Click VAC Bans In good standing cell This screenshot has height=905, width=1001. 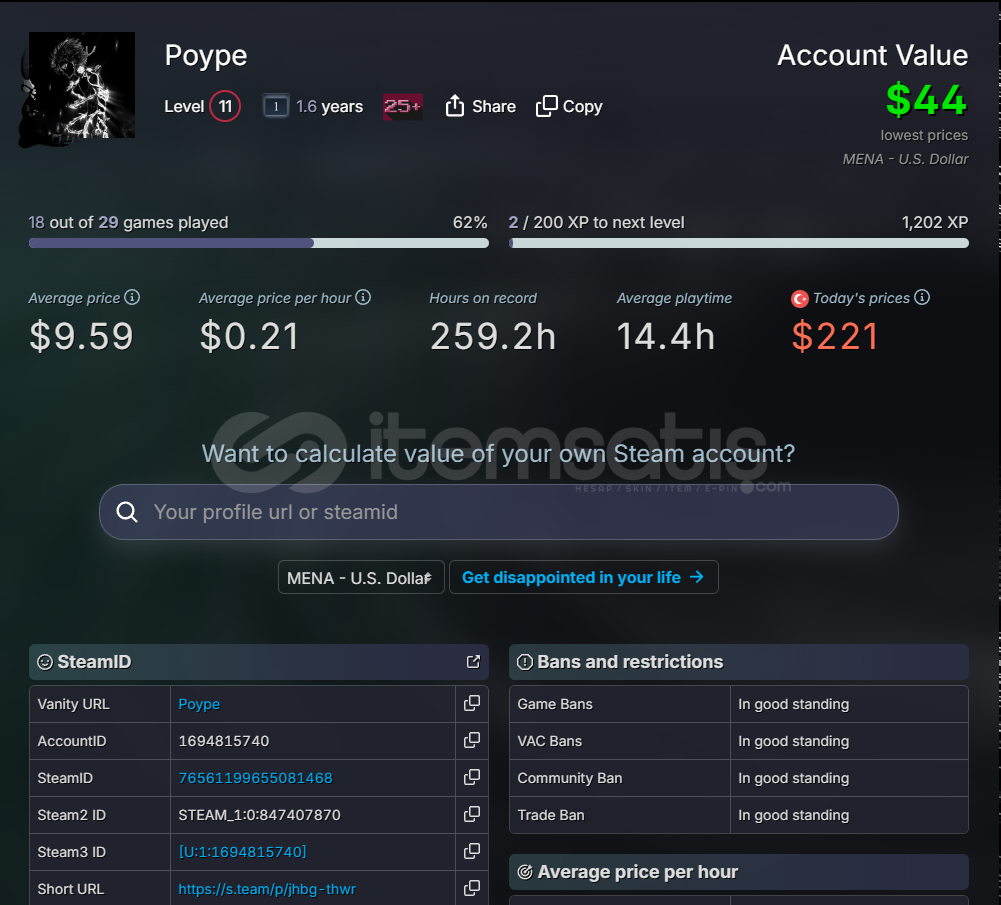coord(849,741)
